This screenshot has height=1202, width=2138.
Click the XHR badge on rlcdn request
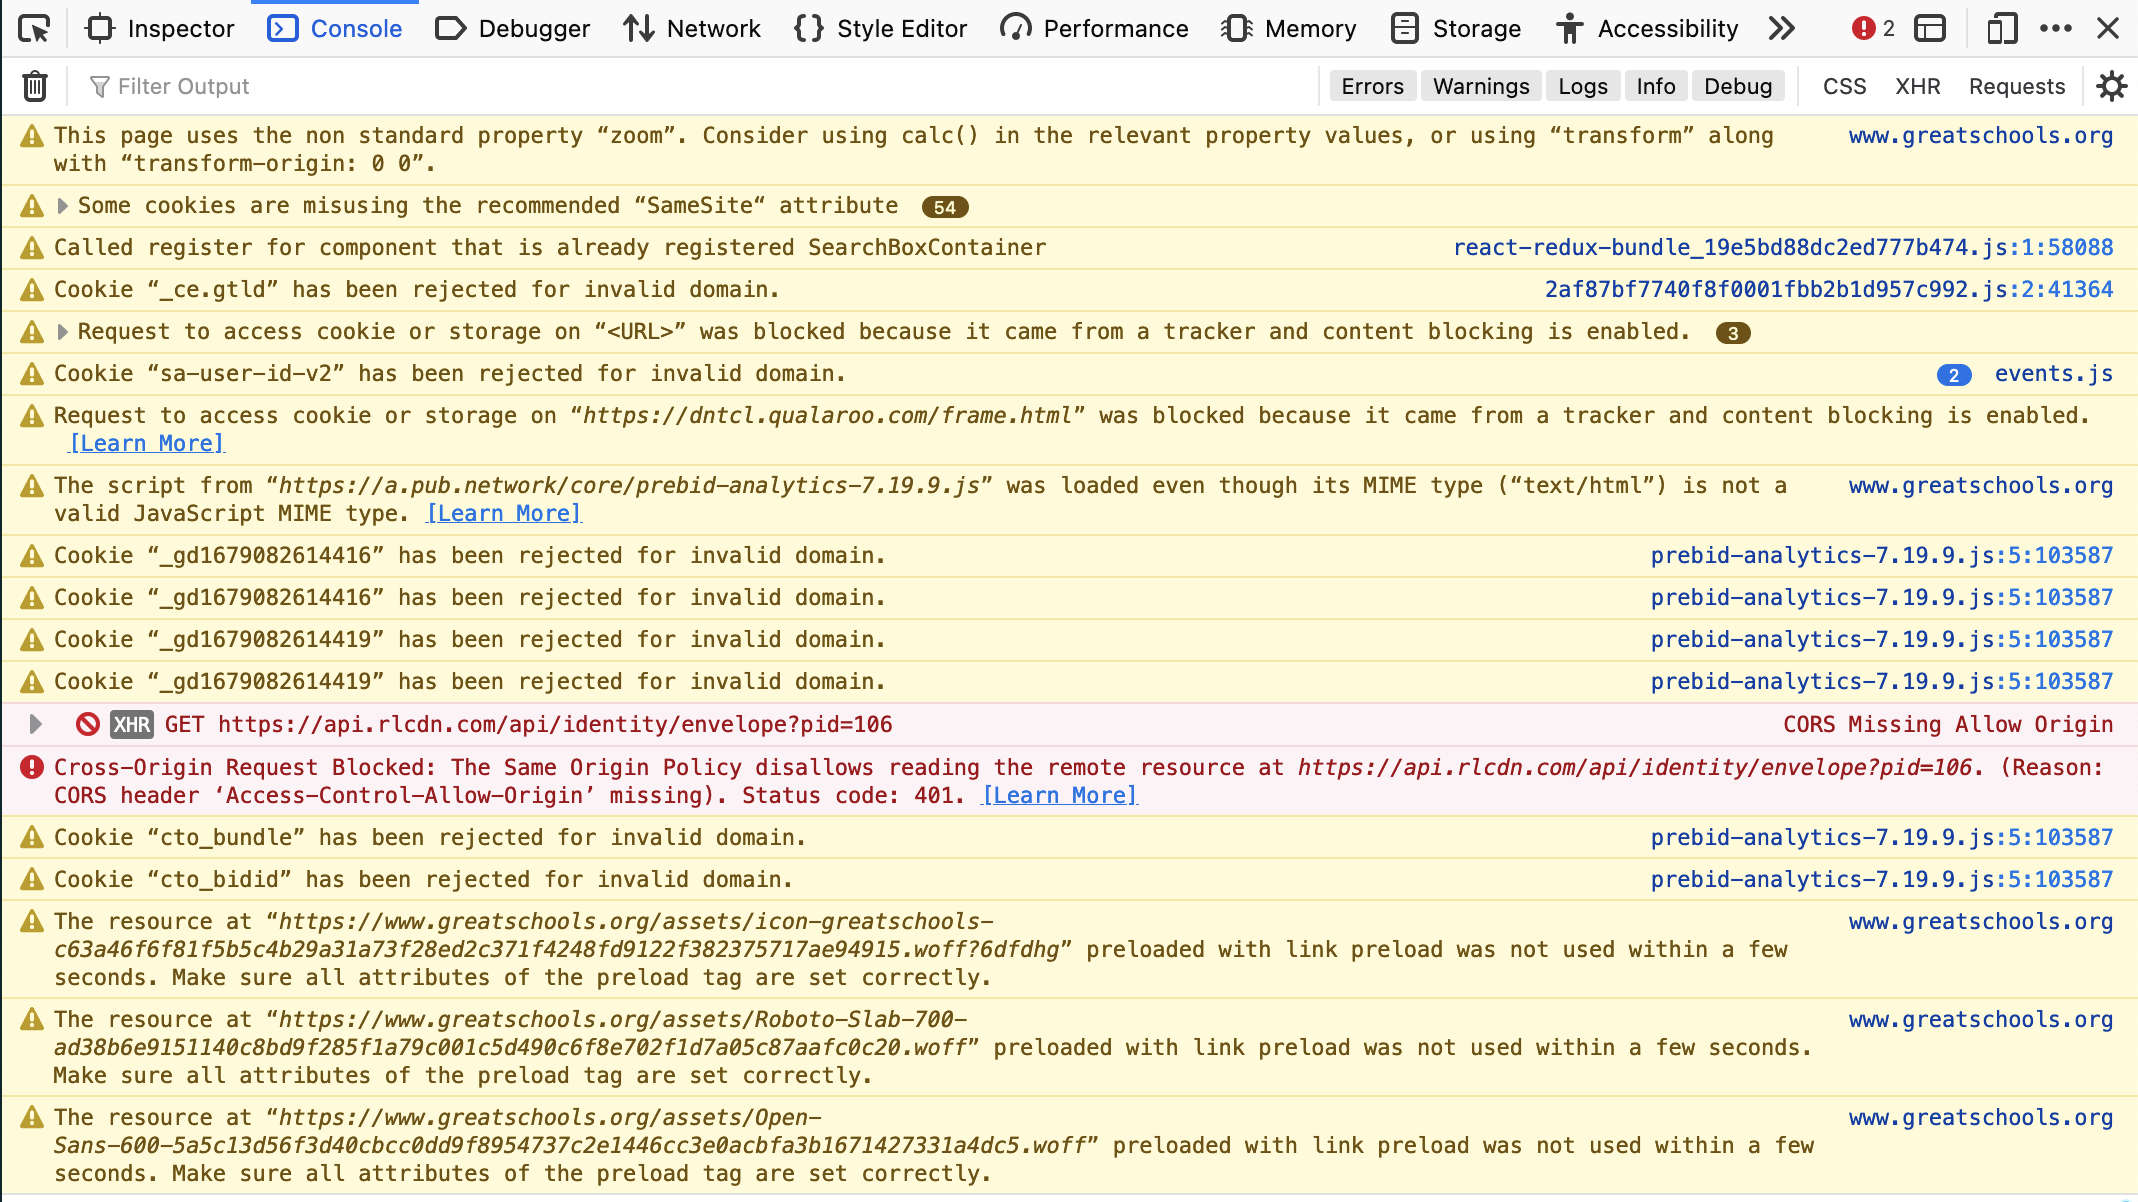point(132,724)
